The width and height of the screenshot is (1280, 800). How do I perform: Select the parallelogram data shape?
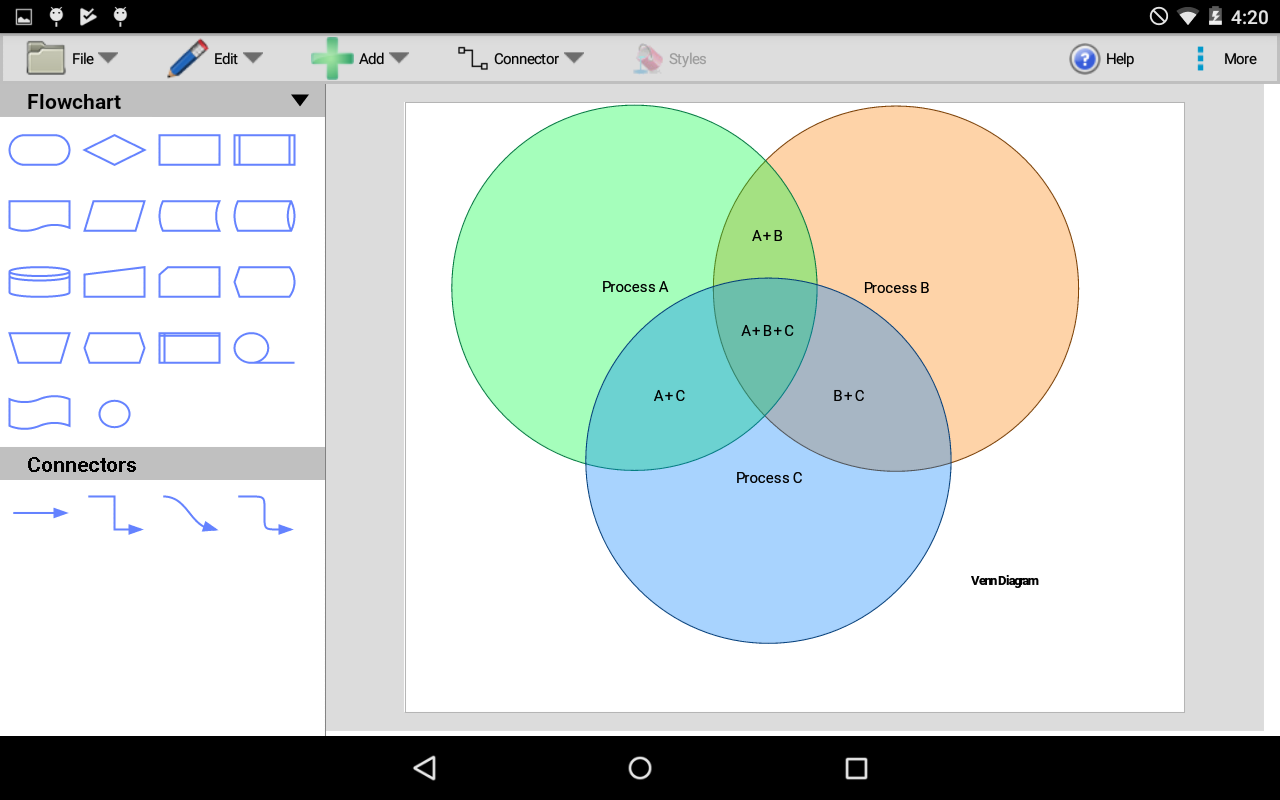(x=114, y=216)
